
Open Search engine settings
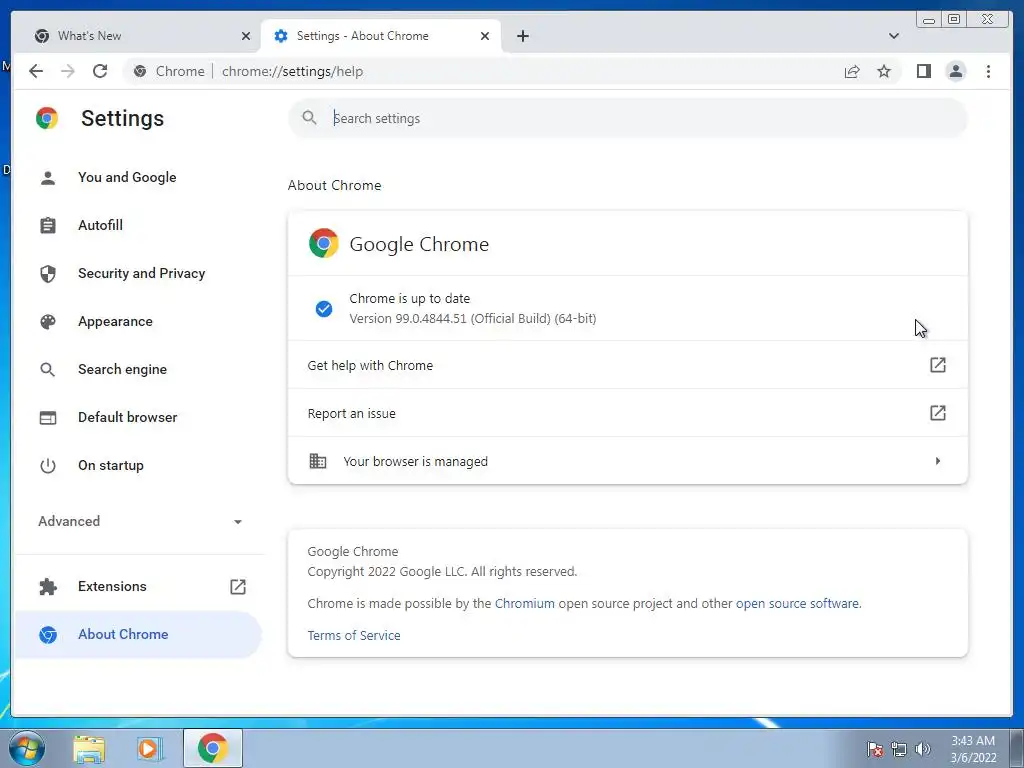tap(122, 370)
